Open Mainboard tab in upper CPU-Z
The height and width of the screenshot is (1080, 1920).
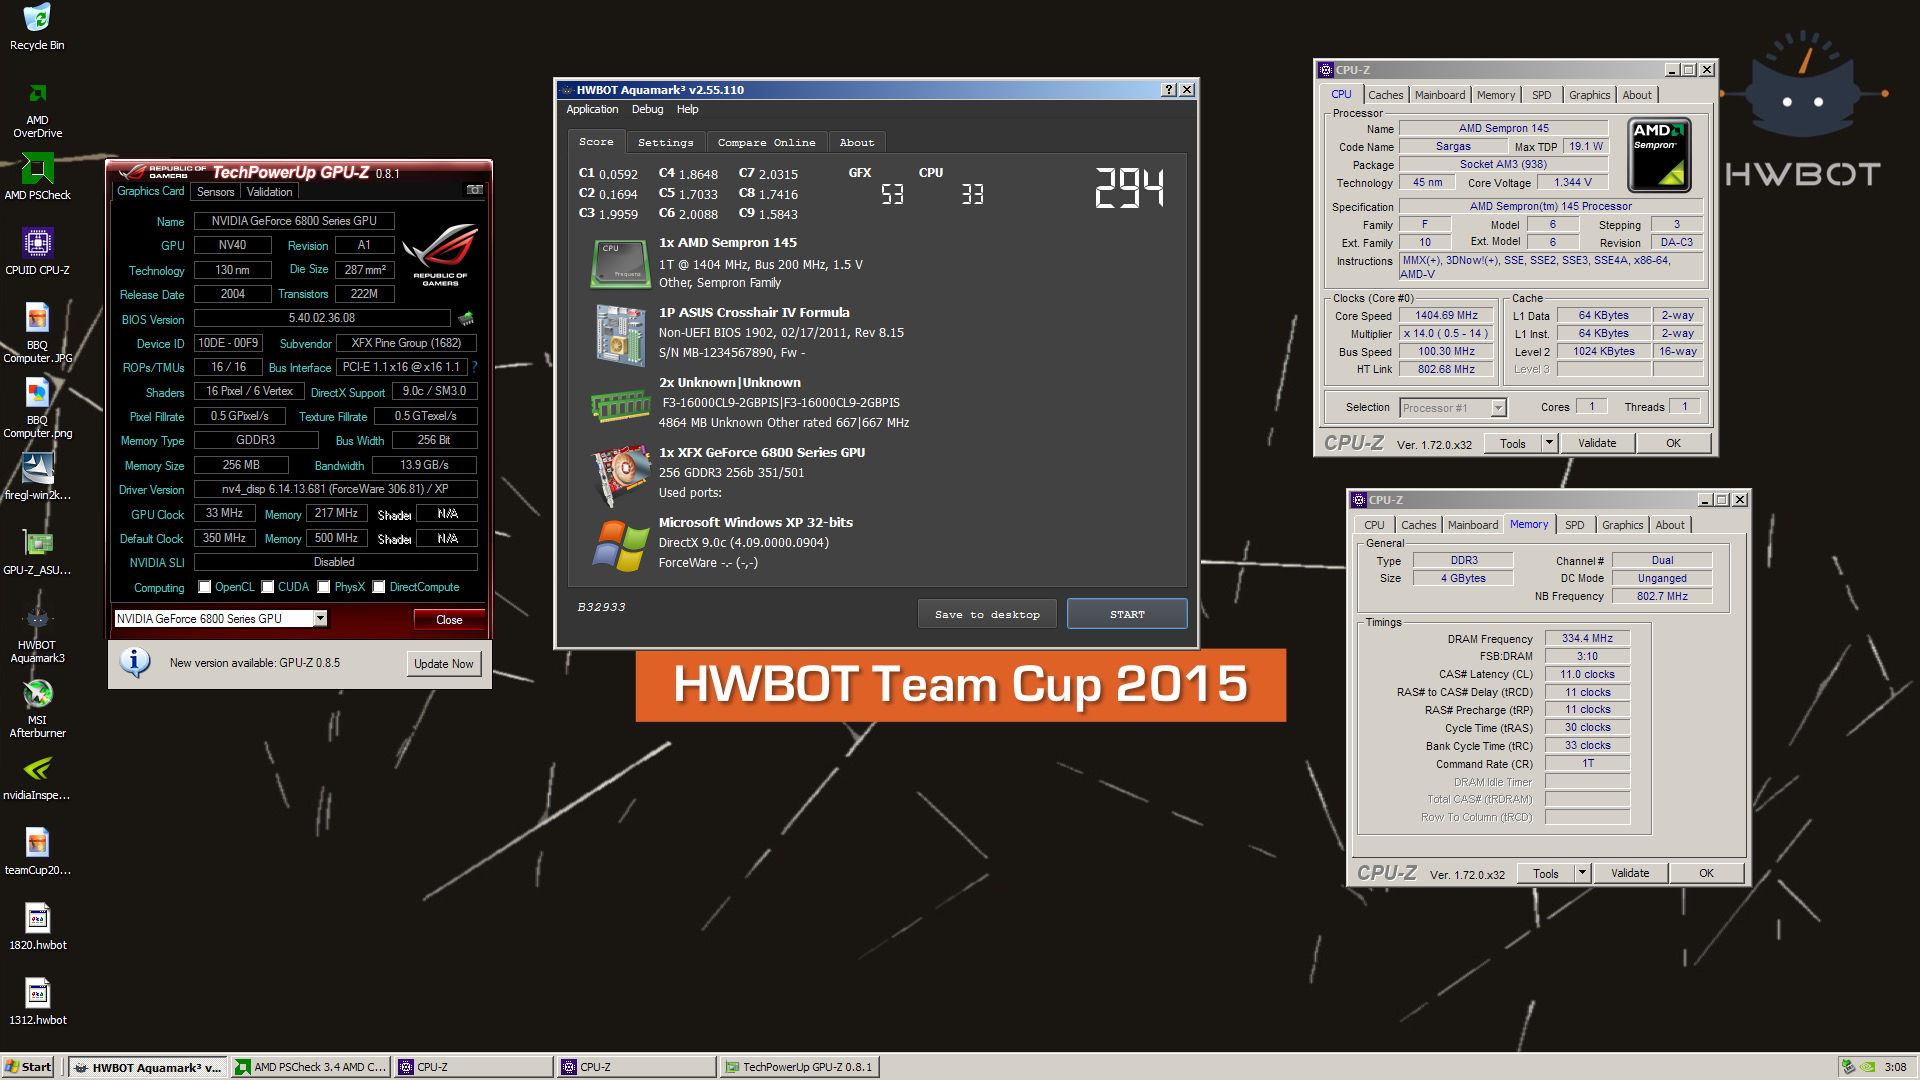pyautogui.click(x=1439, y=95)
